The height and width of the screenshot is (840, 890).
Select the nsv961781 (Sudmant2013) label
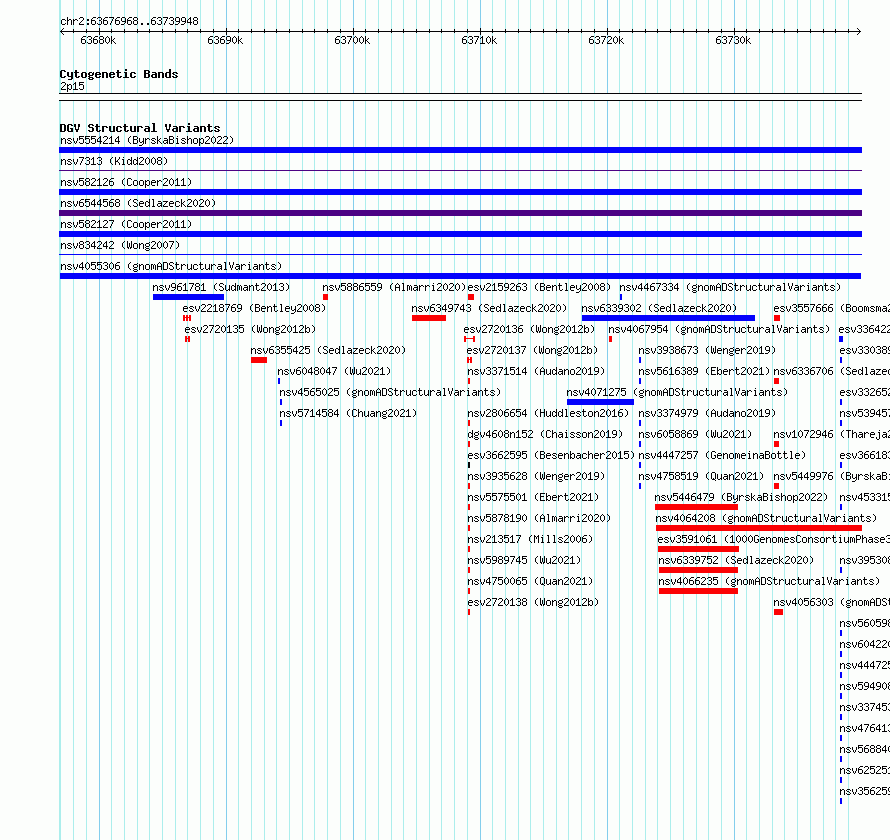pos(221,287)
